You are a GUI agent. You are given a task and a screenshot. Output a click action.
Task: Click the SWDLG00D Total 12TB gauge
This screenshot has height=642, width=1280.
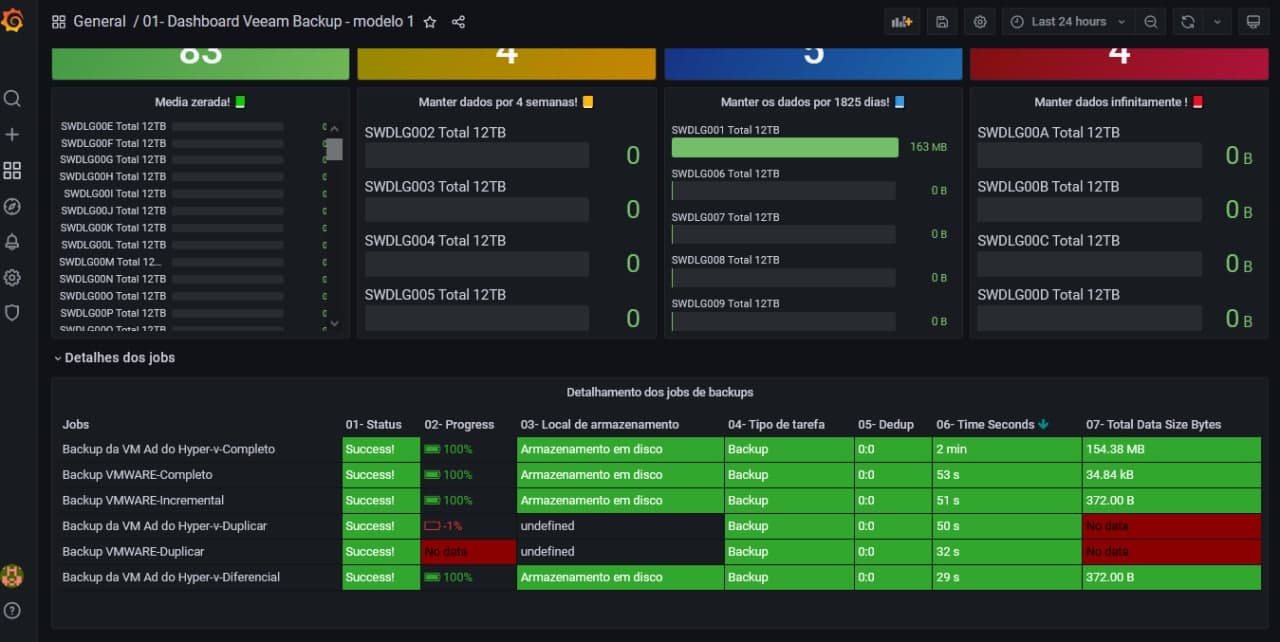point(1089,318)
